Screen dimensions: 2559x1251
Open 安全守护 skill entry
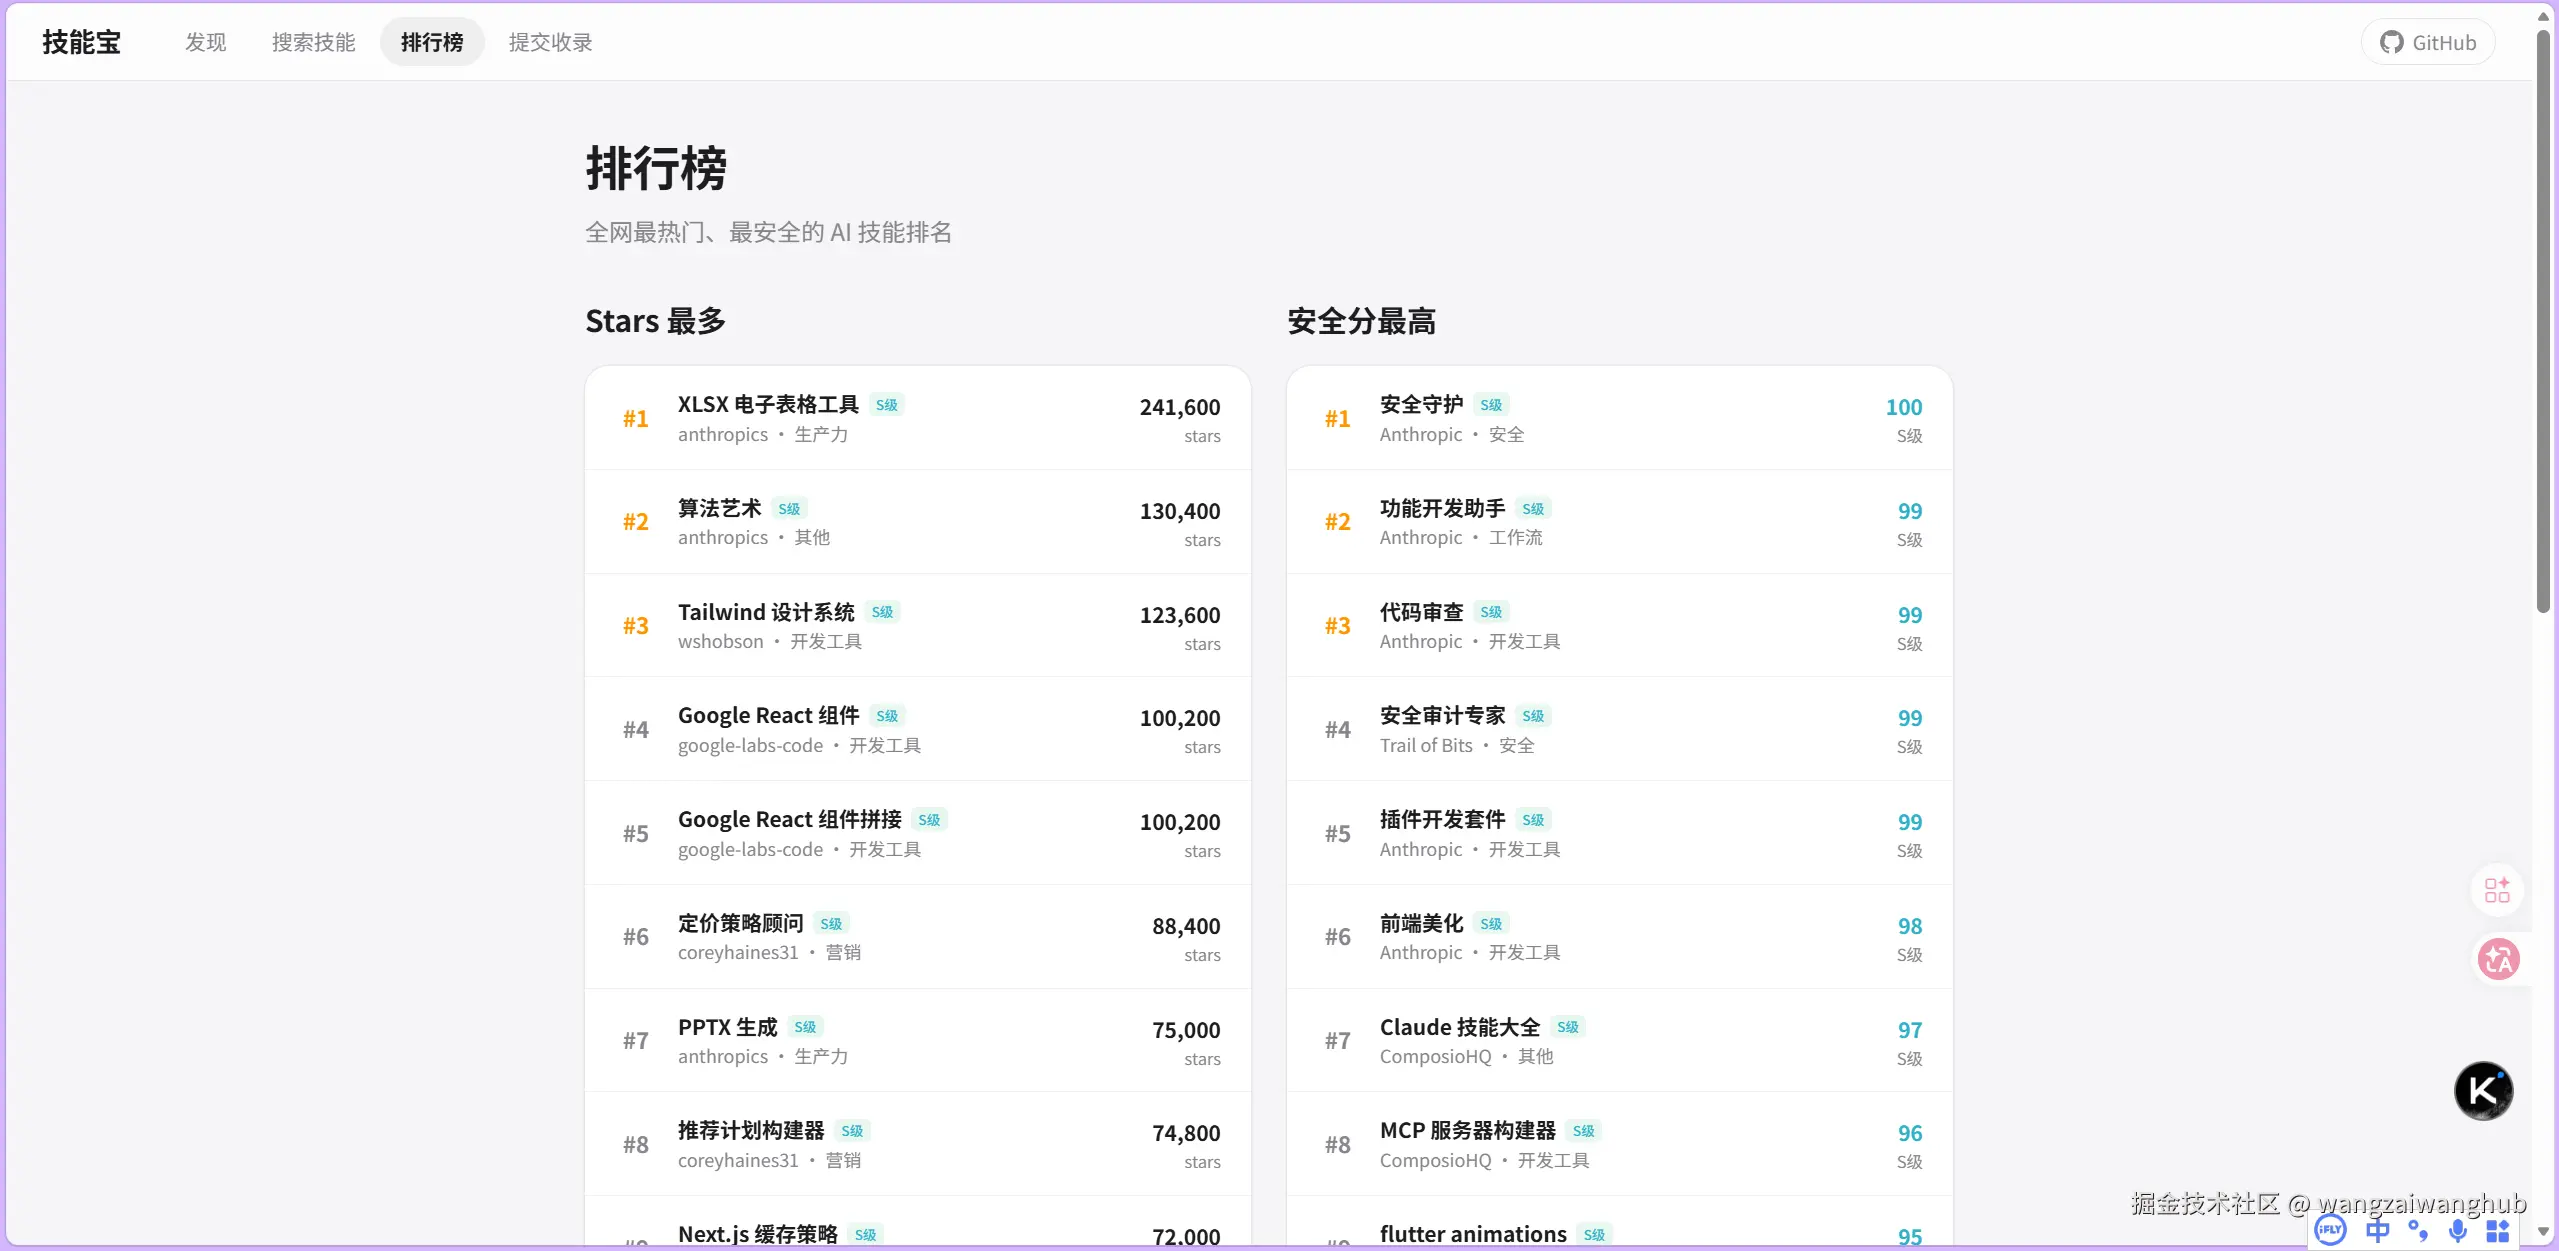tap(1620, 418)
